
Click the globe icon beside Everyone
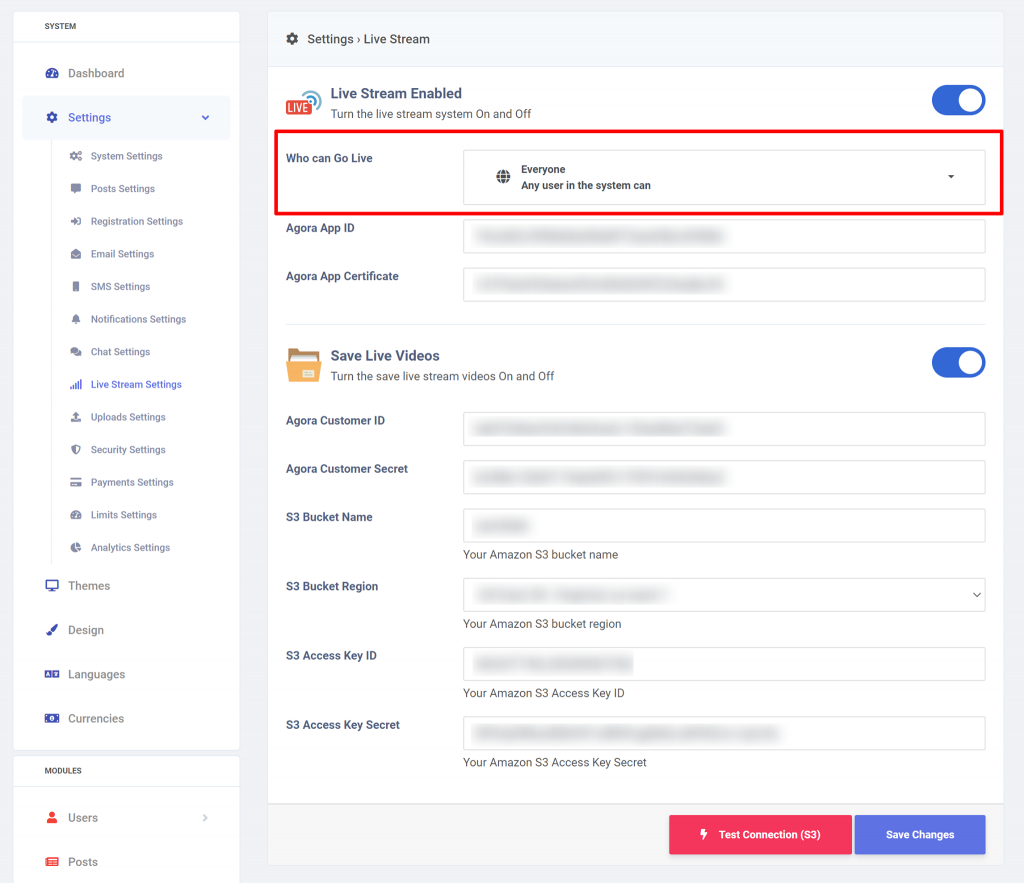pos(503,176)
